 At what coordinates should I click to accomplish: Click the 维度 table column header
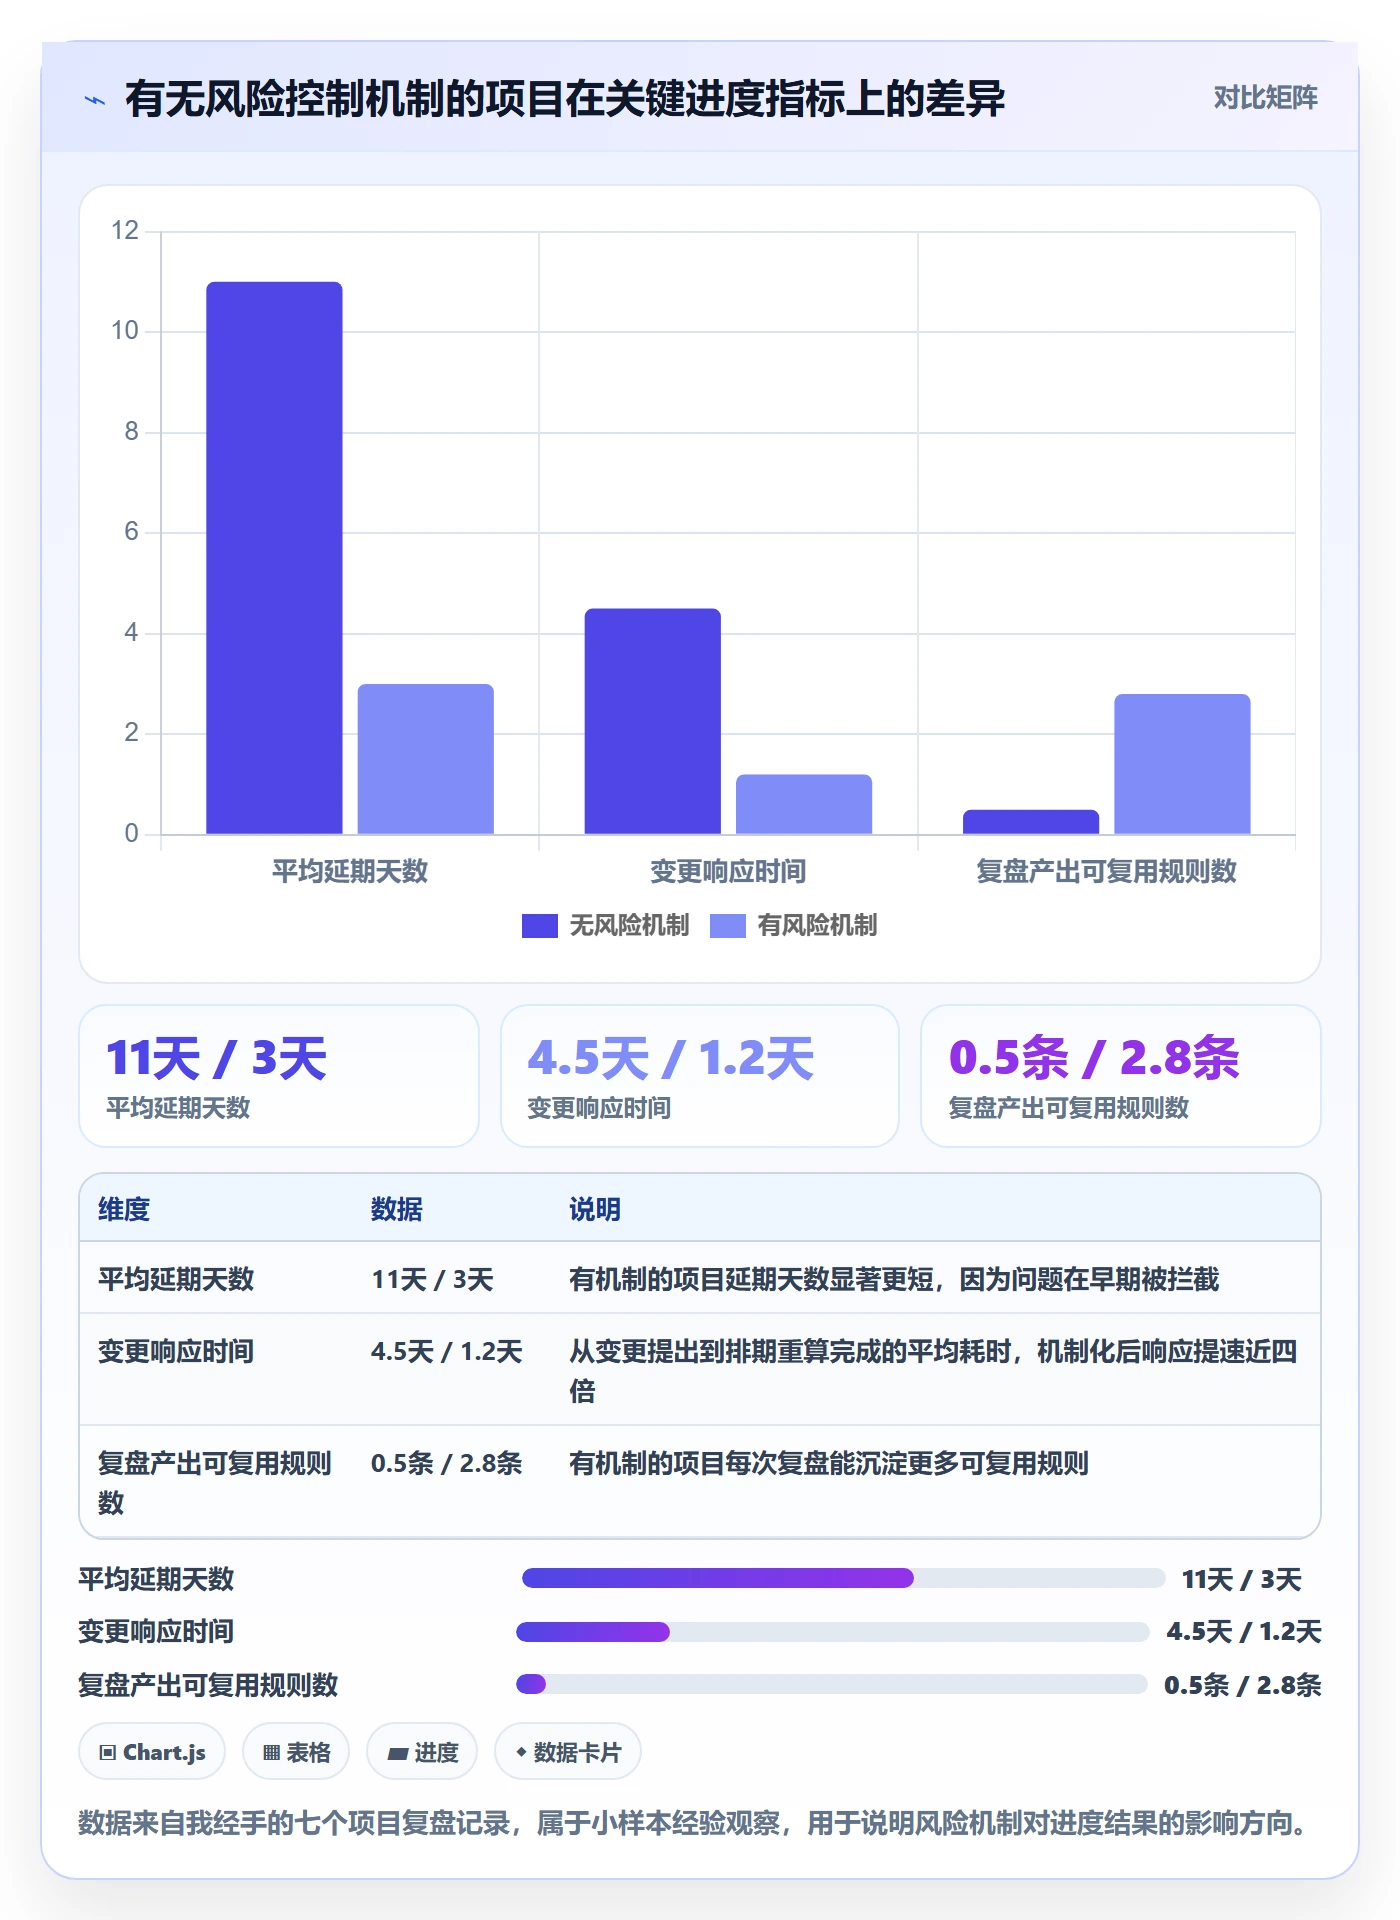(x=124, y=1209)
